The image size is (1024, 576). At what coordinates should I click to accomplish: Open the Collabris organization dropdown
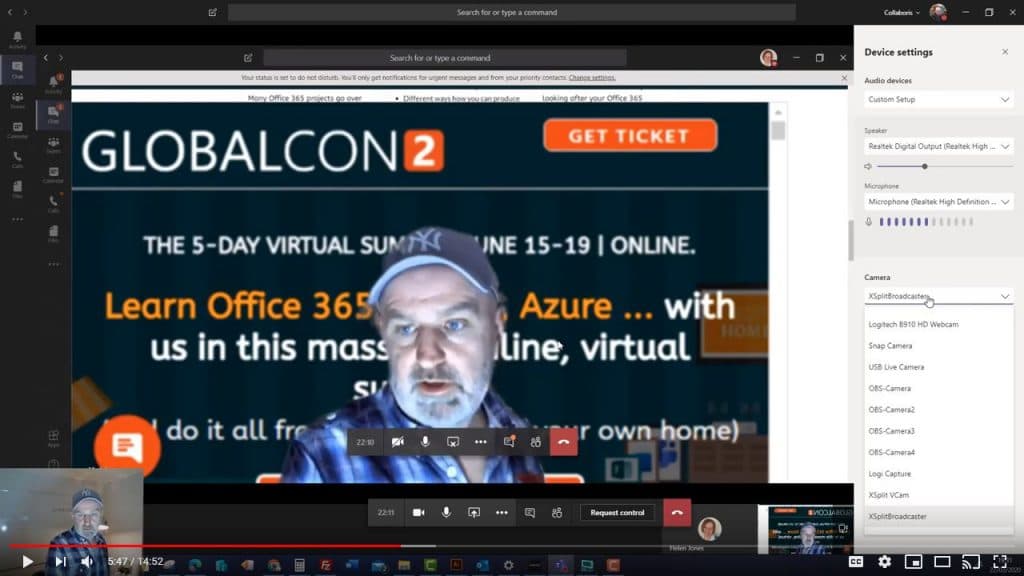click(902, 12)
